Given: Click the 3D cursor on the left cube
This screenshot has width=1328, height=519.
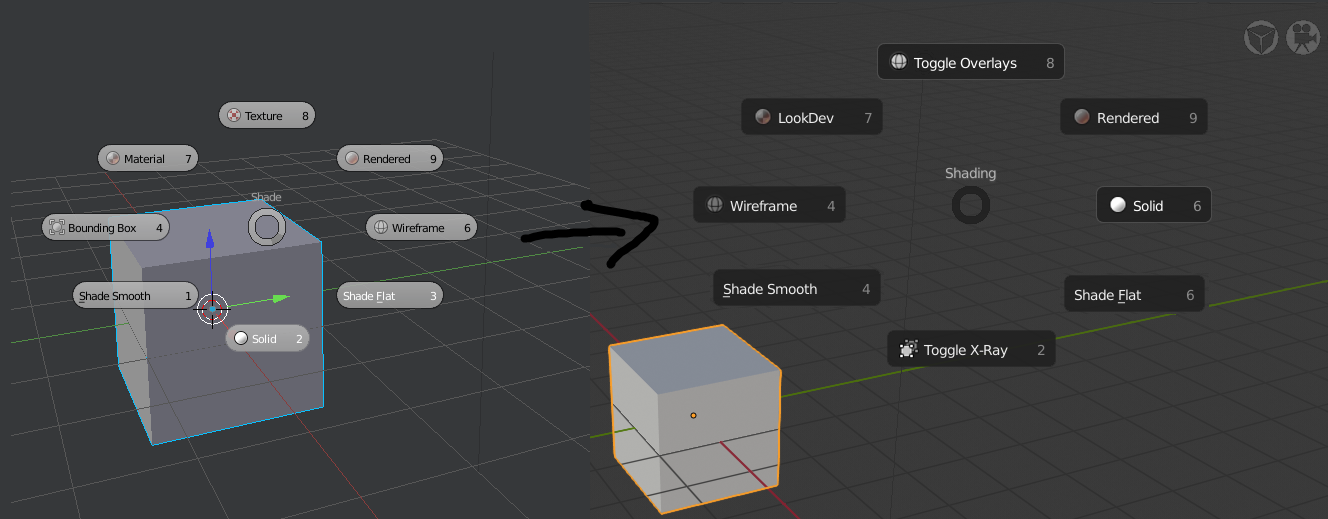Looking at the screenshot, I should point(213,310).
